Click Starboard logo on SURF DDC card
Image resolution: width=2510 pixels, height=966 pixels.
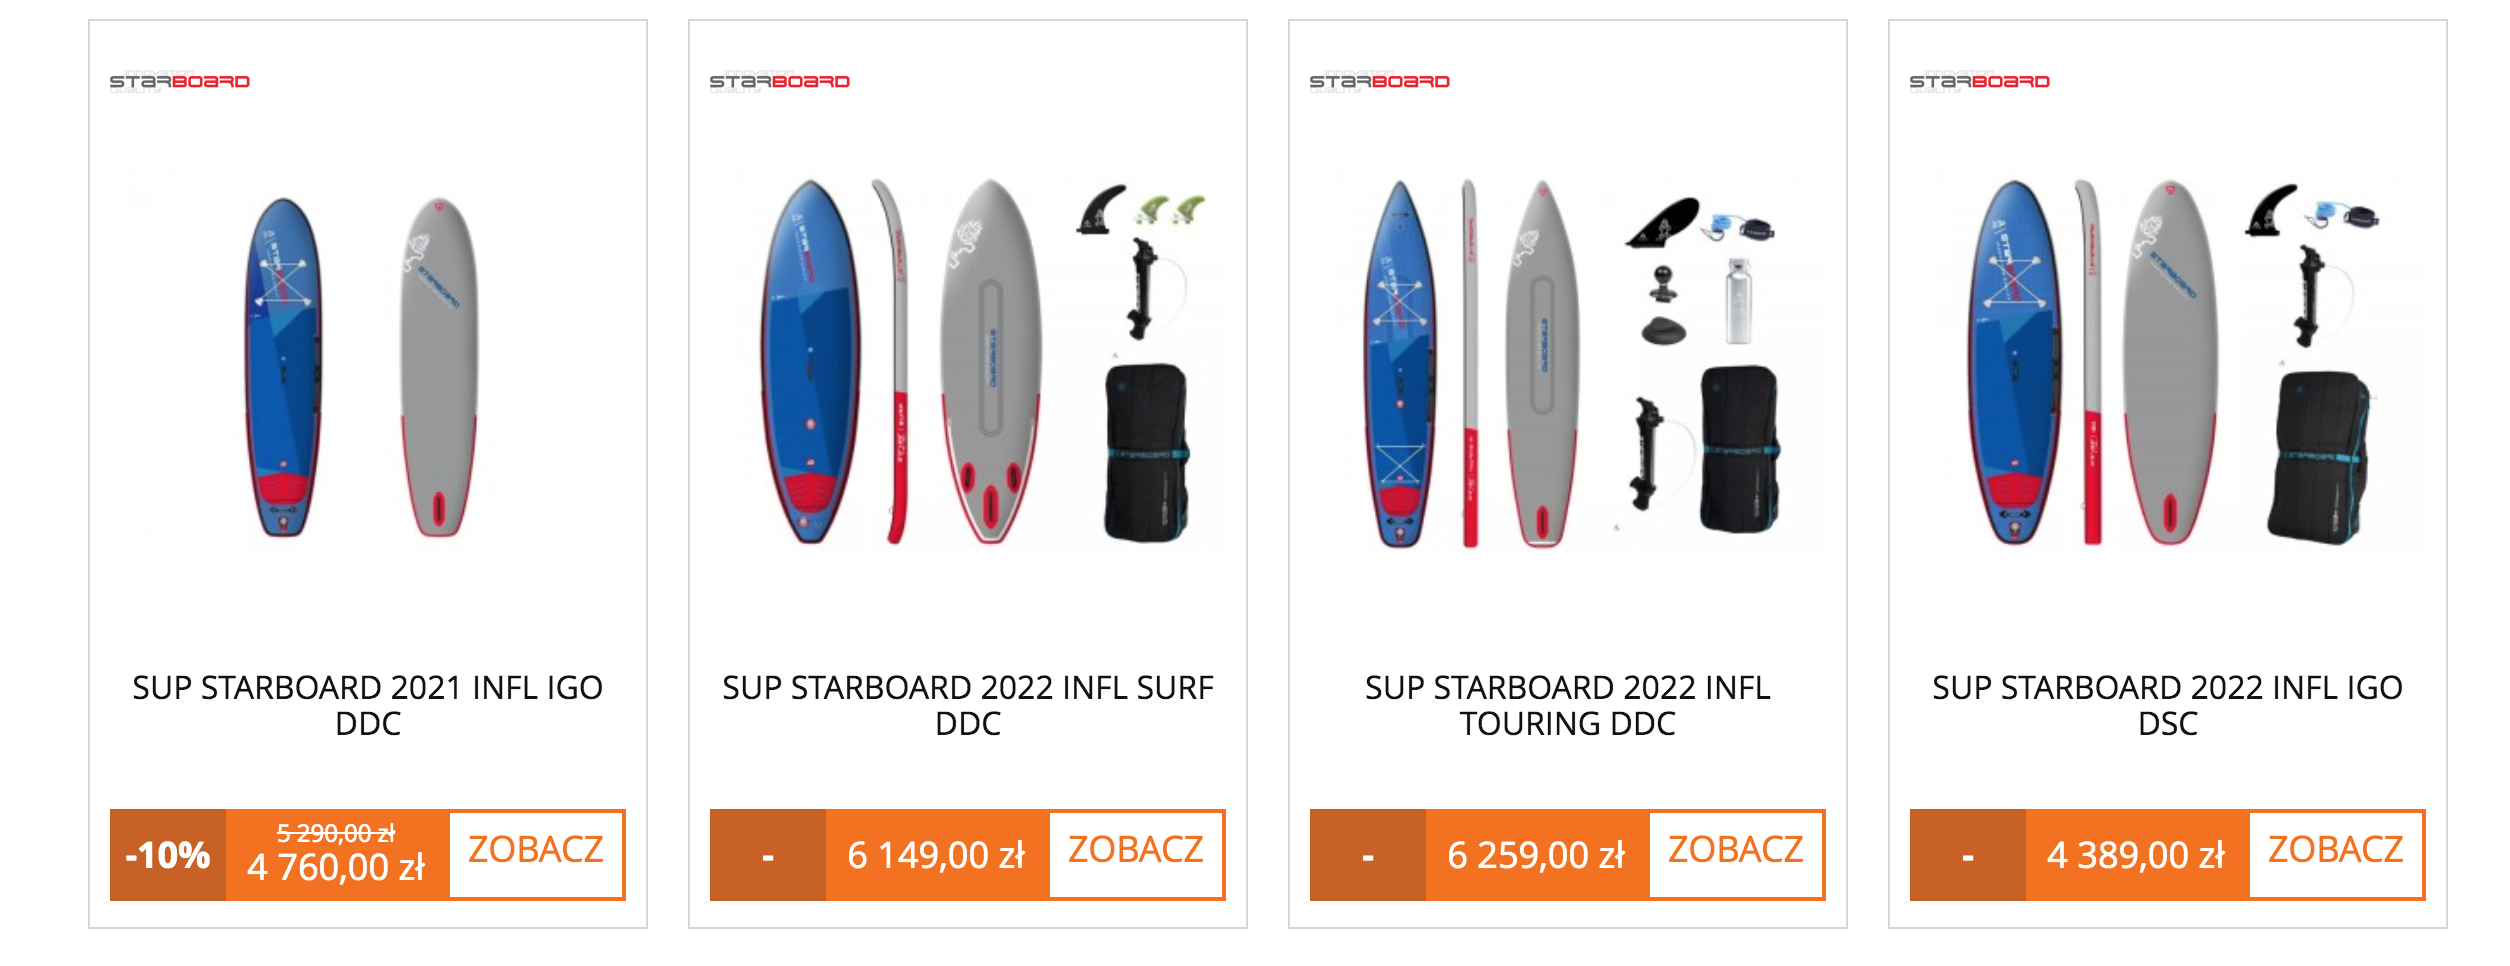(x=780, y=81)
